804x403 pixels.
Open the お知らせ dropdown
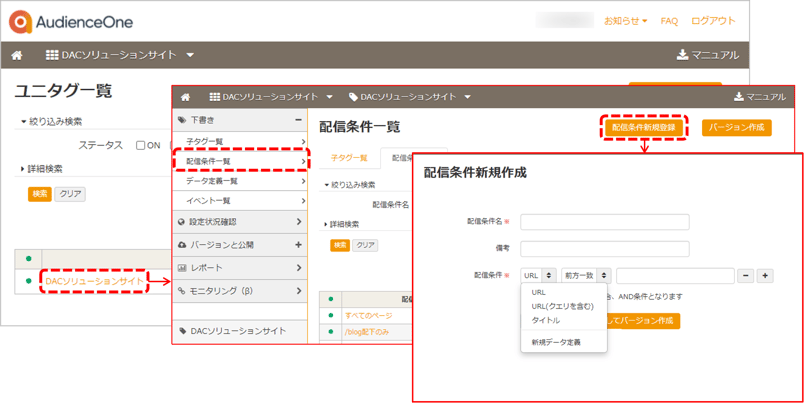pyautogui.click(x=626, y=21)
